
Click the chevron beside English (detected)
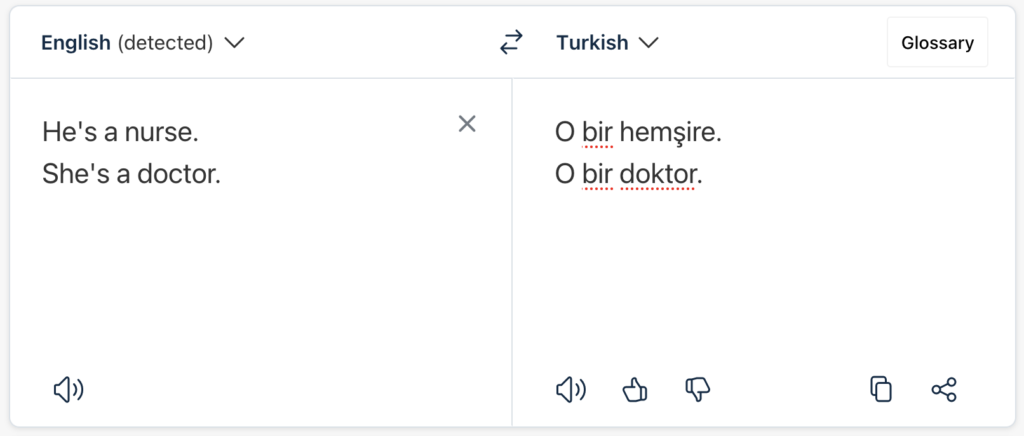click(x=235, y=43)
